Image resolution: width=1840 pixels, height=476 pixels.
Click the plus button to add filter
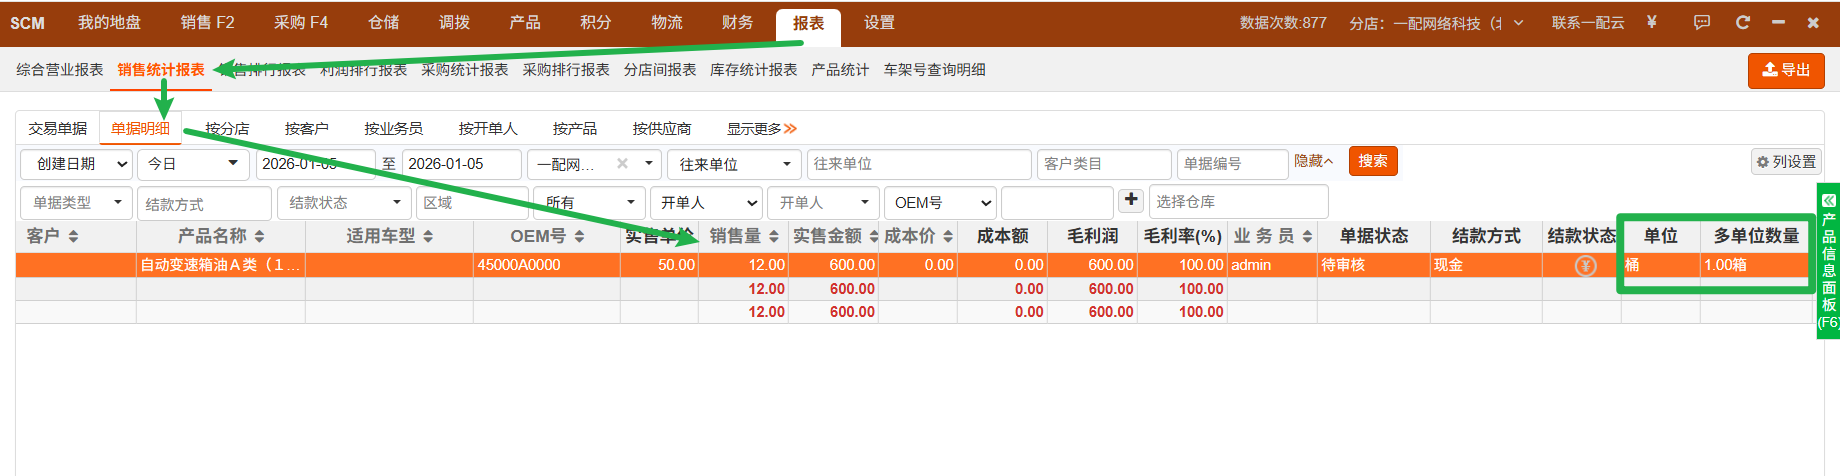pos(1131,200)
